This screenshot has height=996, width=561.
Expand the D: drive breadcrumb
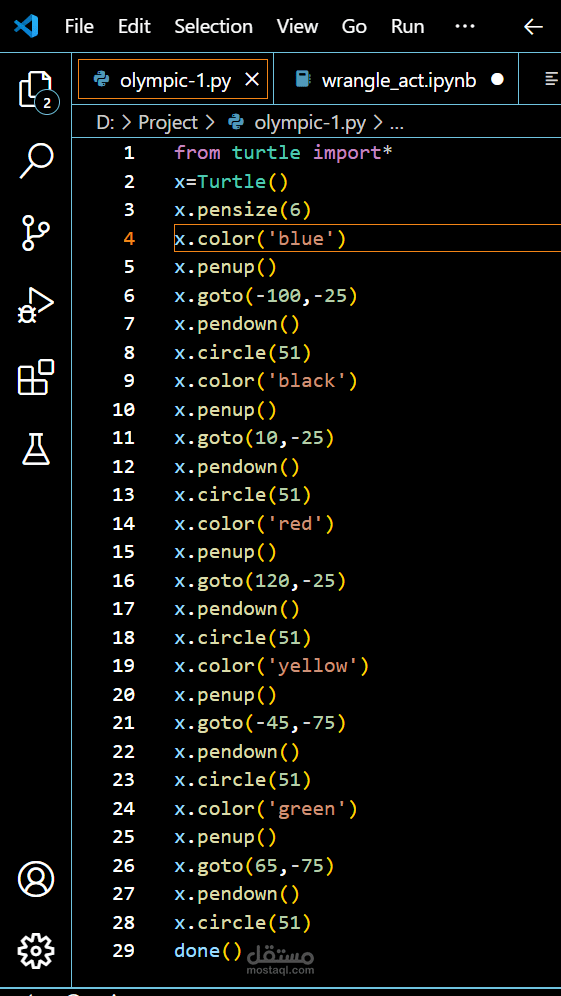[105, 123]
